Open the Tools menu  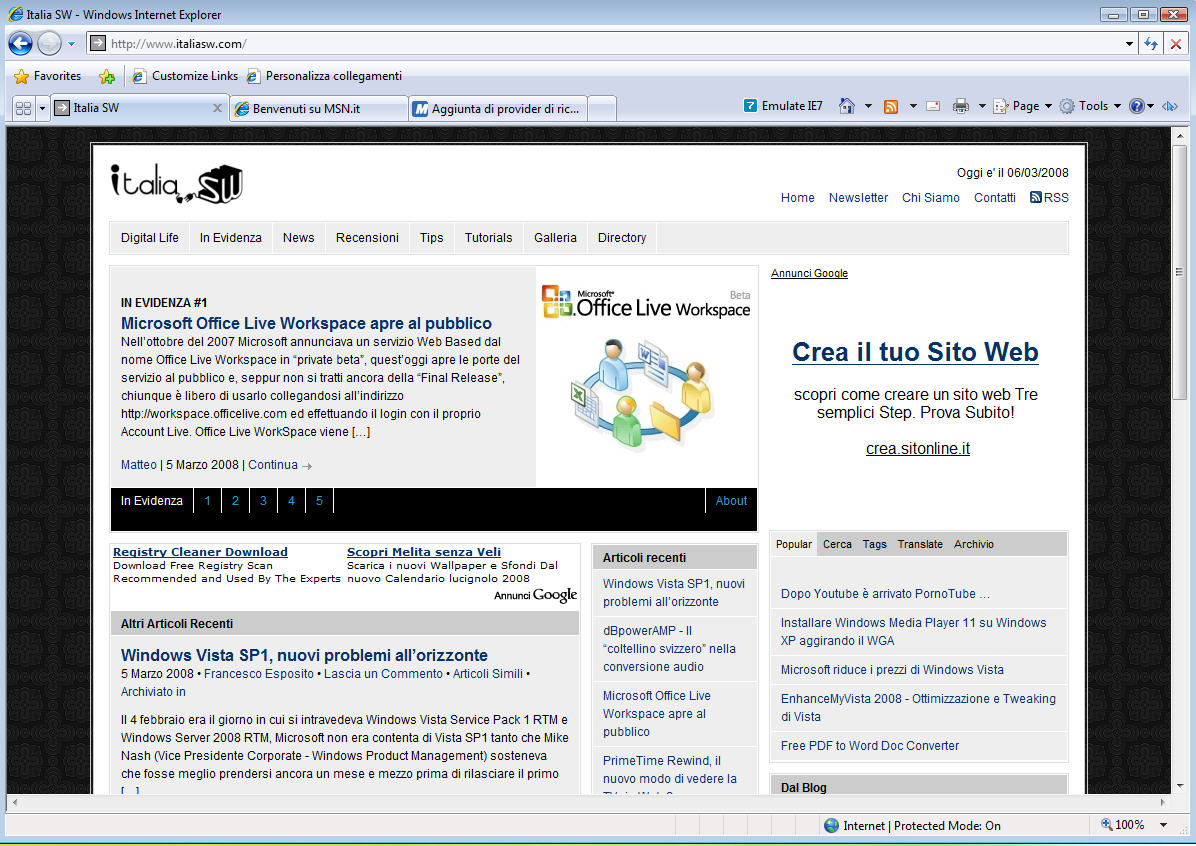point(1090,106)
